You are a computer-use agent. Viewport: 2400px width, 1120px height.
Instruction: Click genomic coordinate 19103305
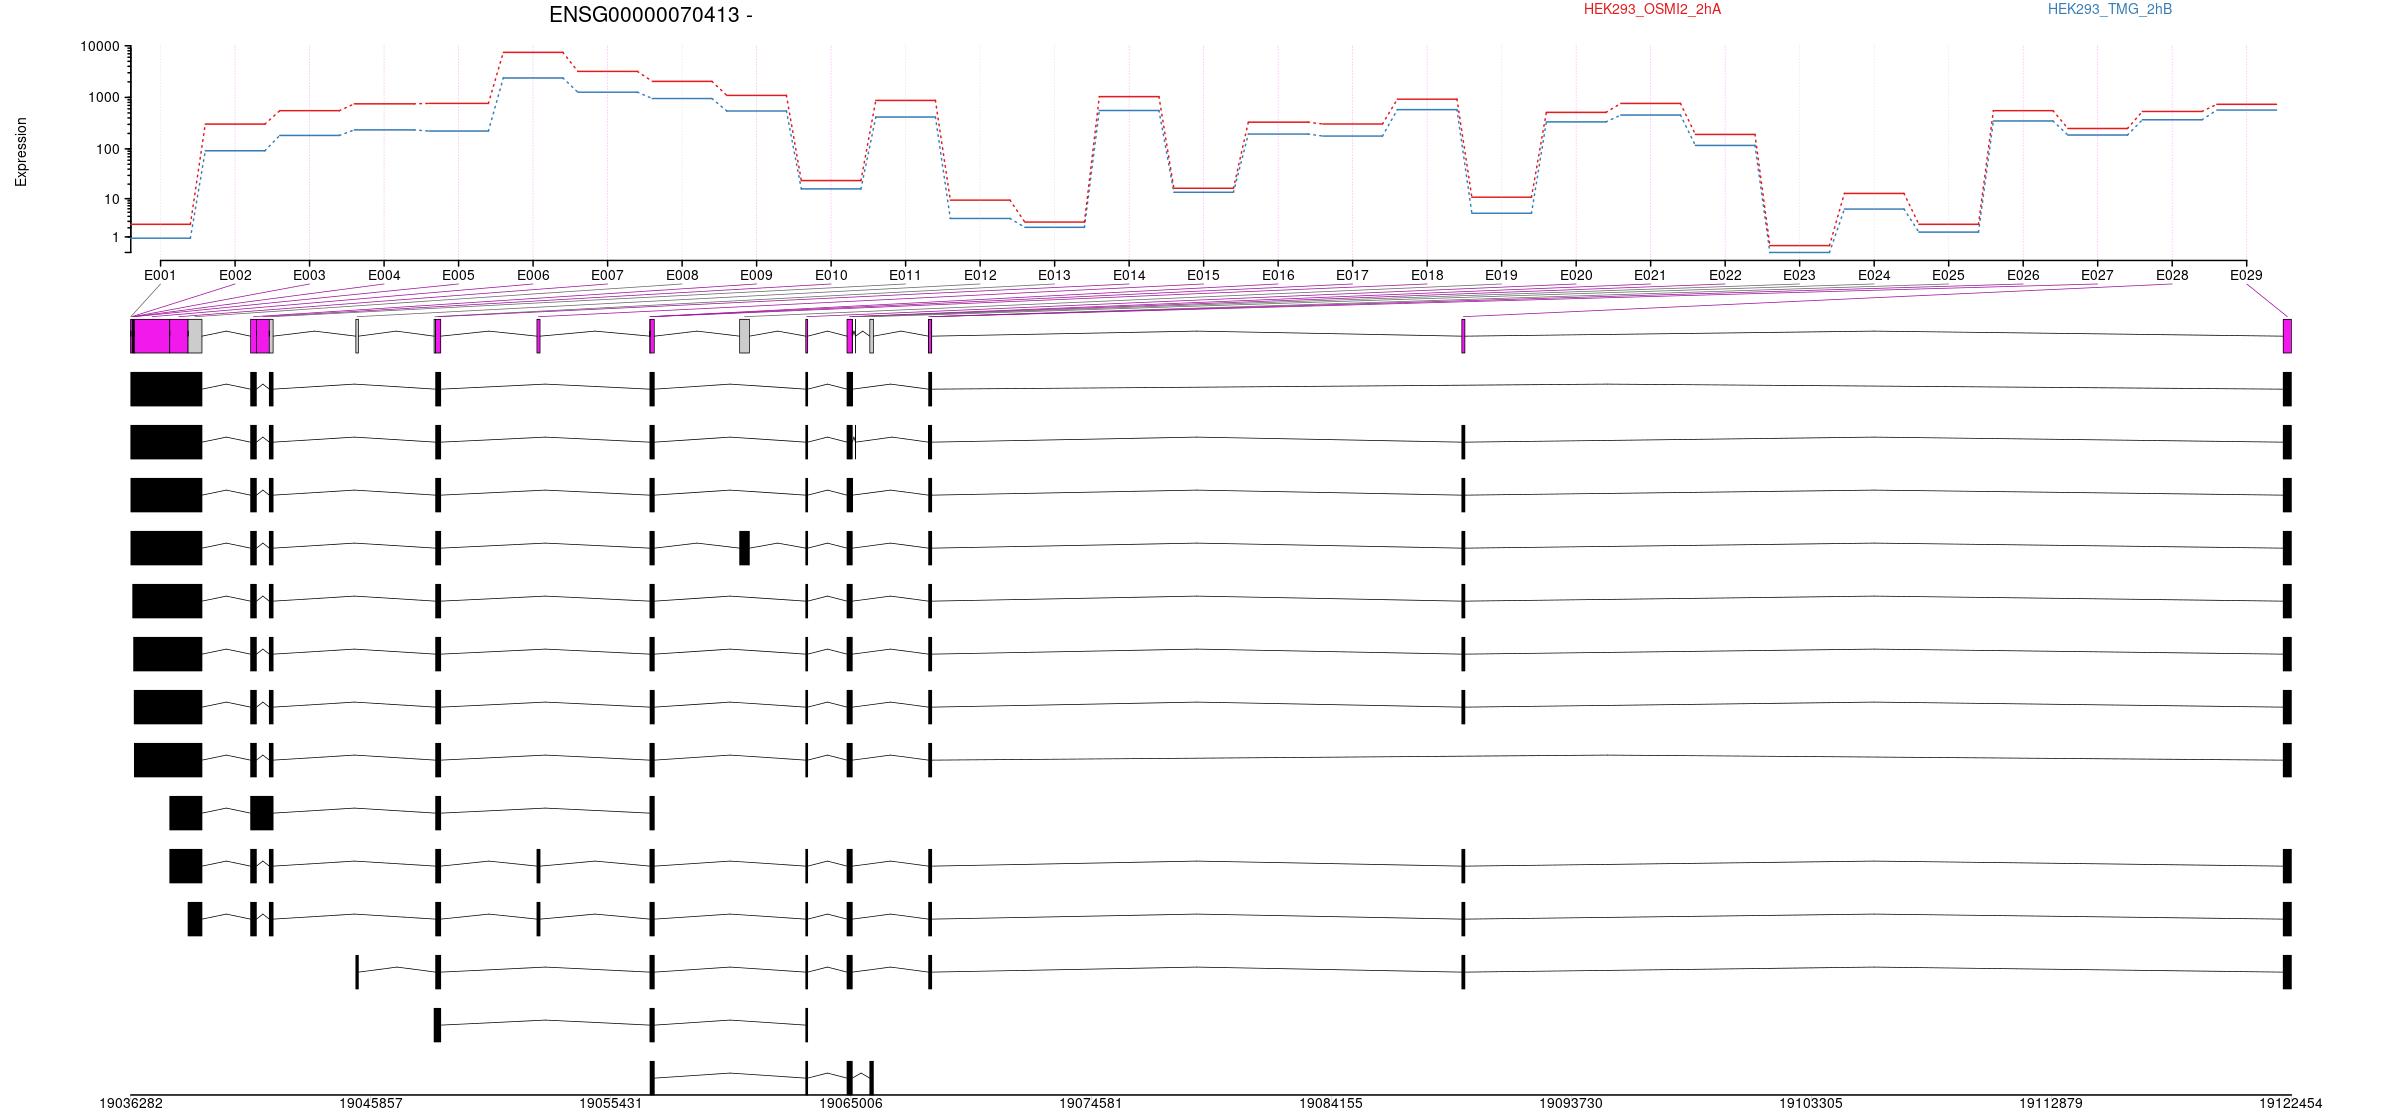(1811, 1104)
